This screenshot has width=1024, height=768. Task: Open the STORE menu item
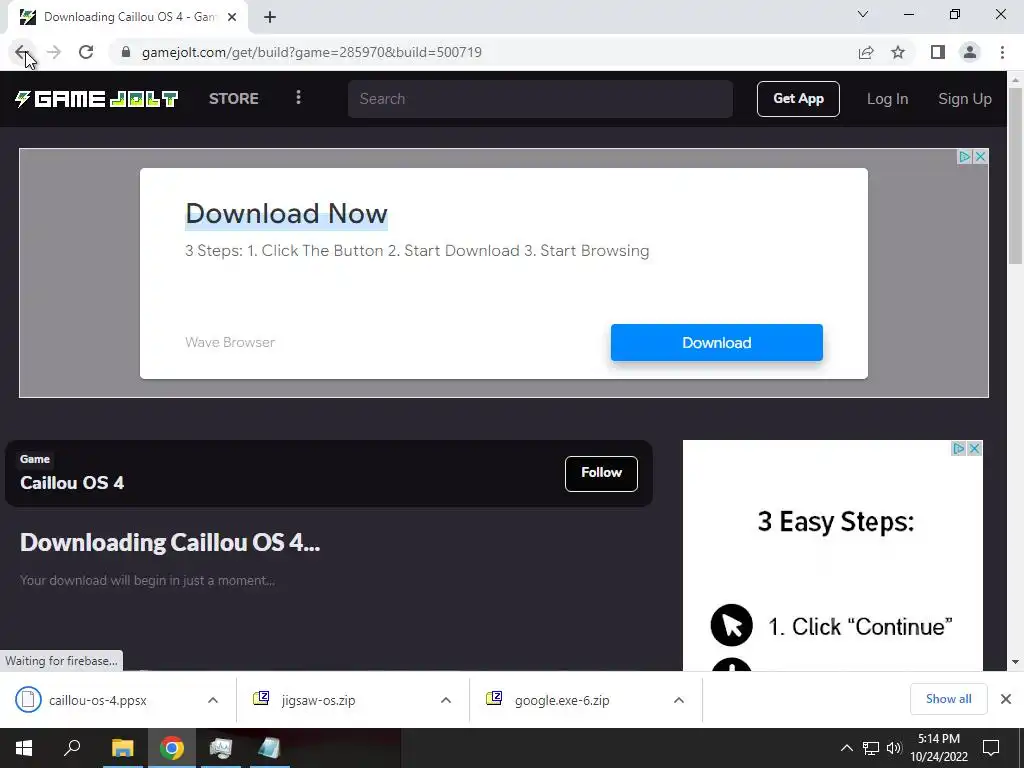coord(234,99)
